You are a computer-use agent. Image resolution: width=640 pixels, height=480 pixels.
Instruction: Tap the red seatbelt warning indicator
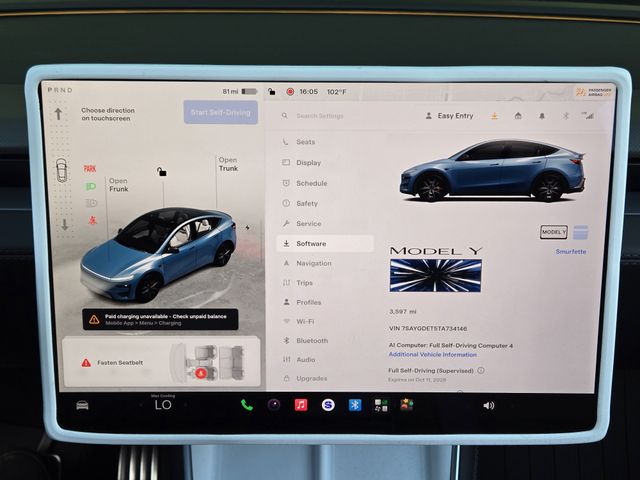[93, 220]
